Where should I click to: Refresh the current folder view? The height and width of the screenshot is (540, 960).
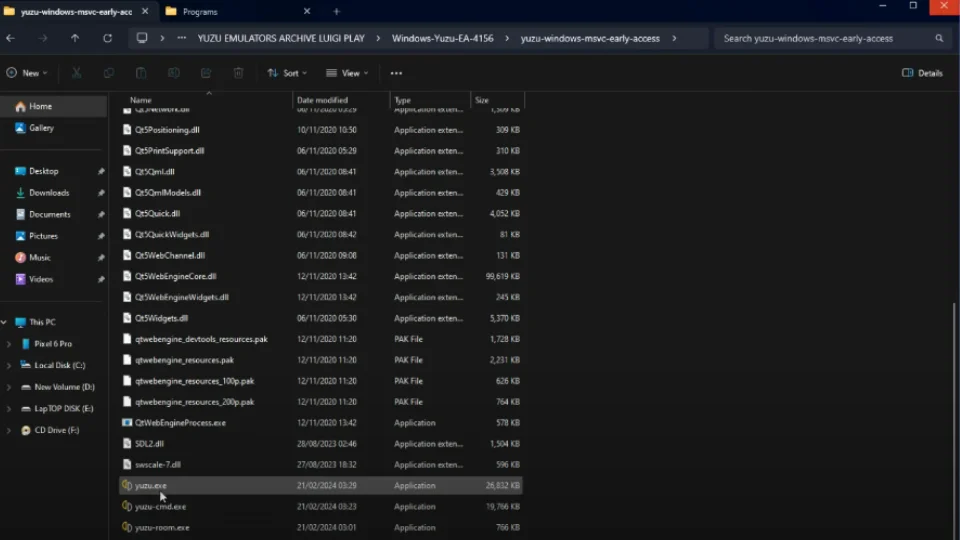coord(107,38)
